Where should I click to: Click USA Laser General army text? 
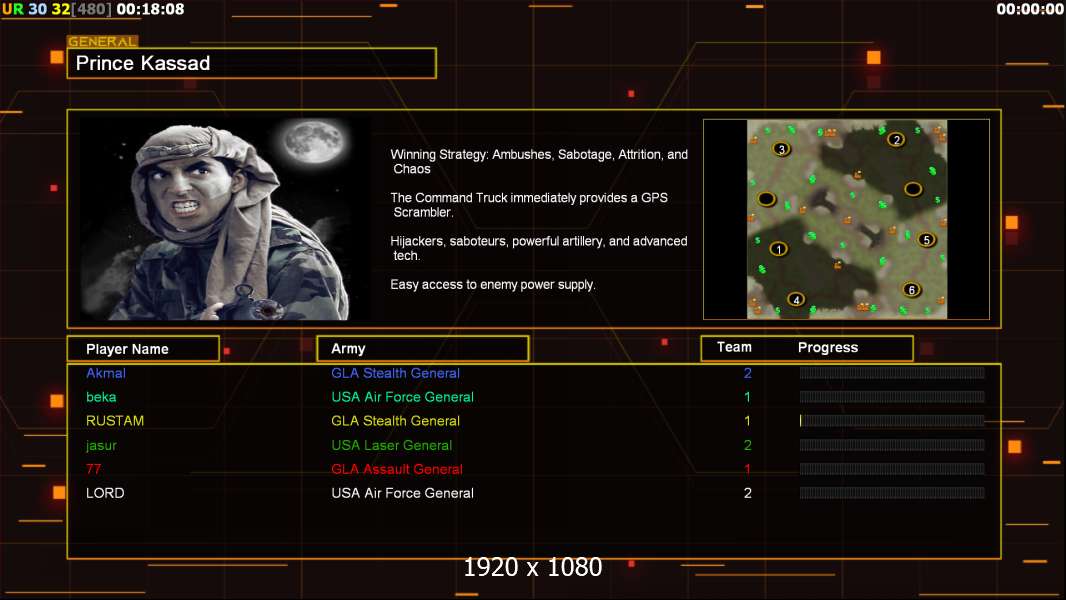point(392,445)
